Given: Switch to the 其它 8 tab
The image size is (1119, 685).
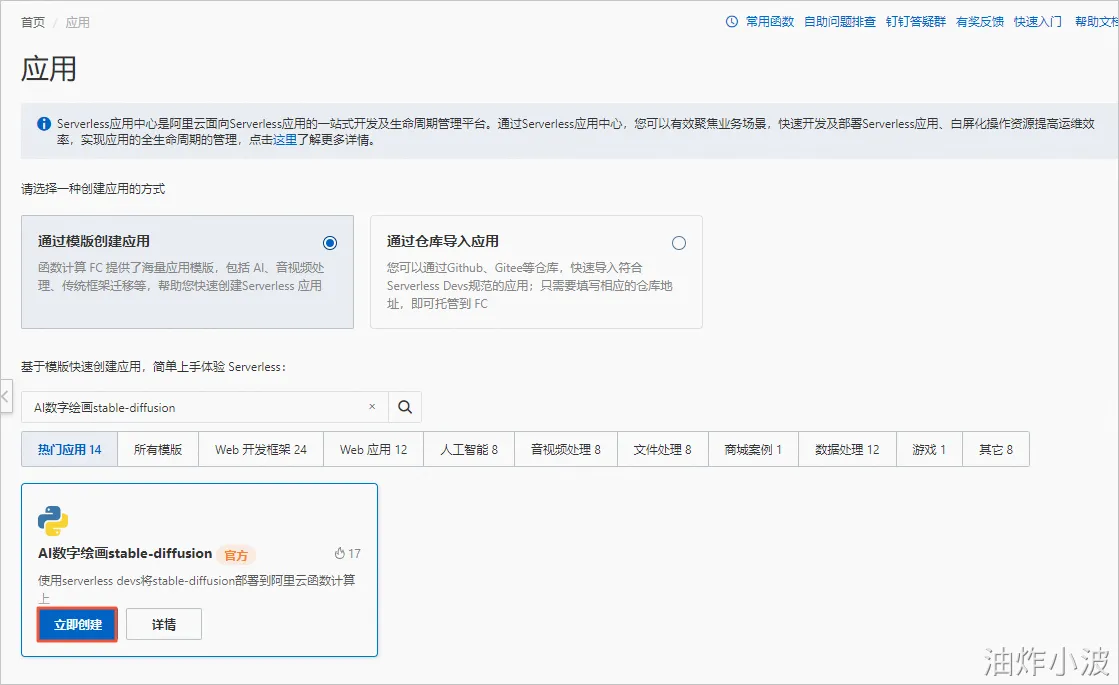Looking at the screenshot, I should 996,449.
